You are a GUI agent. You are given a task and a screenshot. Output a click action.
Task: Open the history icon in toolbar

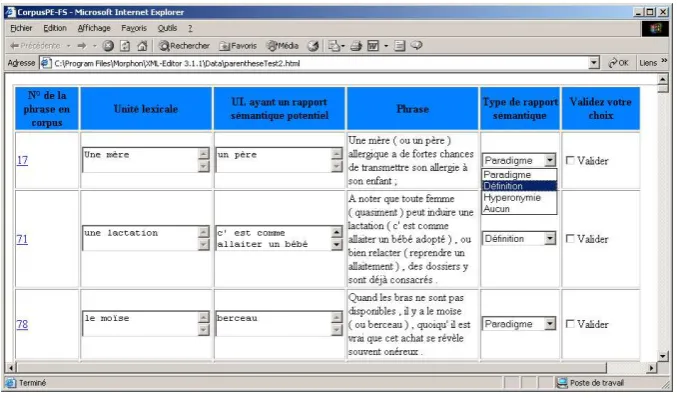pos(313,45)
